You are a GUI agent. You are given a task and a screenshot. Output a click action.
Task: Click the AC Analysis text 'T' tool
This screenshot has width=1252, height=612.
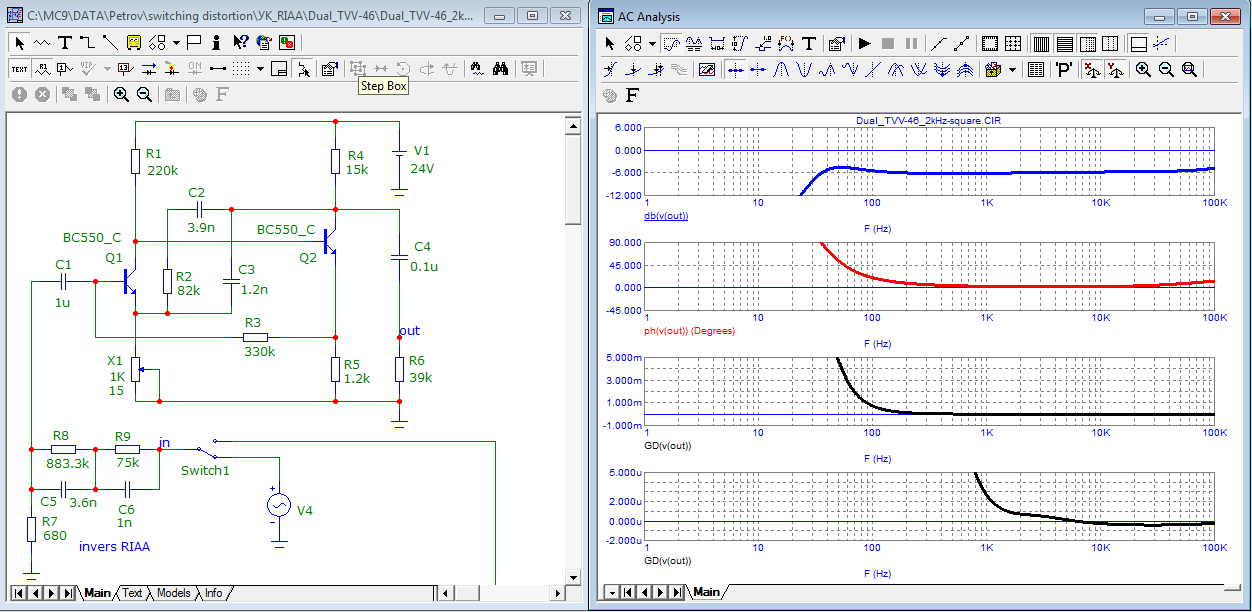point(808,44)
